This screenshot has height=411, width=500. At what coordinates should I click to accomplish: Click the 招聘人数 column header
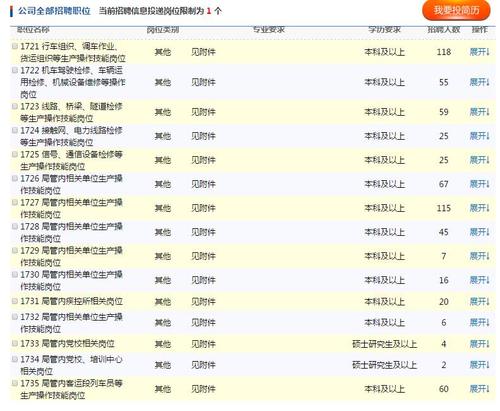point(444,30)
